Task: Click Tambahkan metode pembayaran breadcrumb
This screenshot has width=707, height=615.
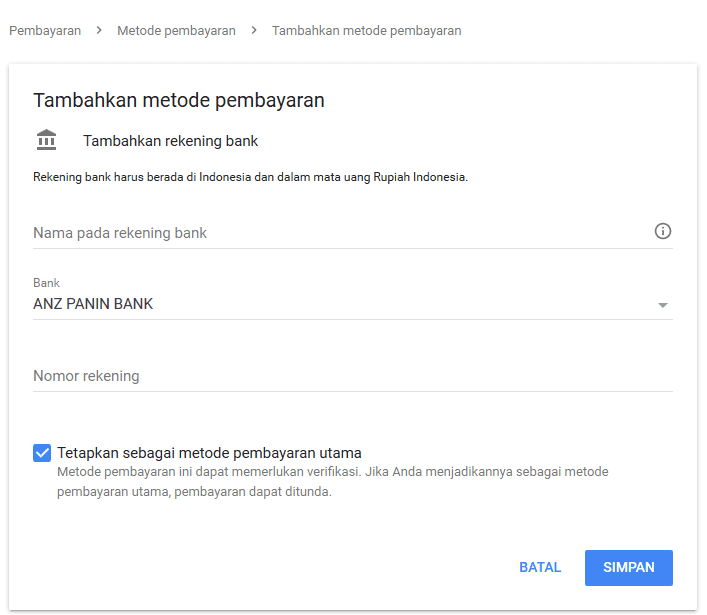Action: coord(366,31)
